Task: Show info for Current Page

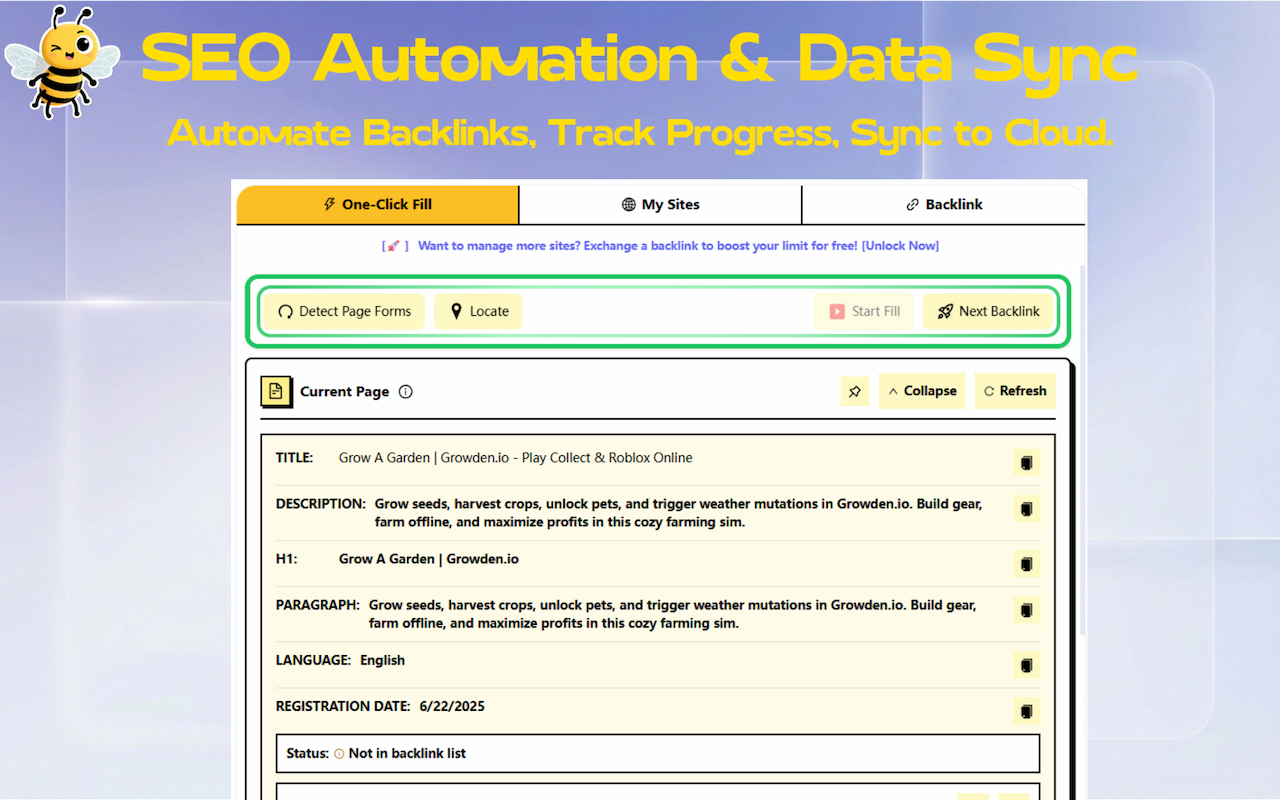Action: (x=406, y=392)
